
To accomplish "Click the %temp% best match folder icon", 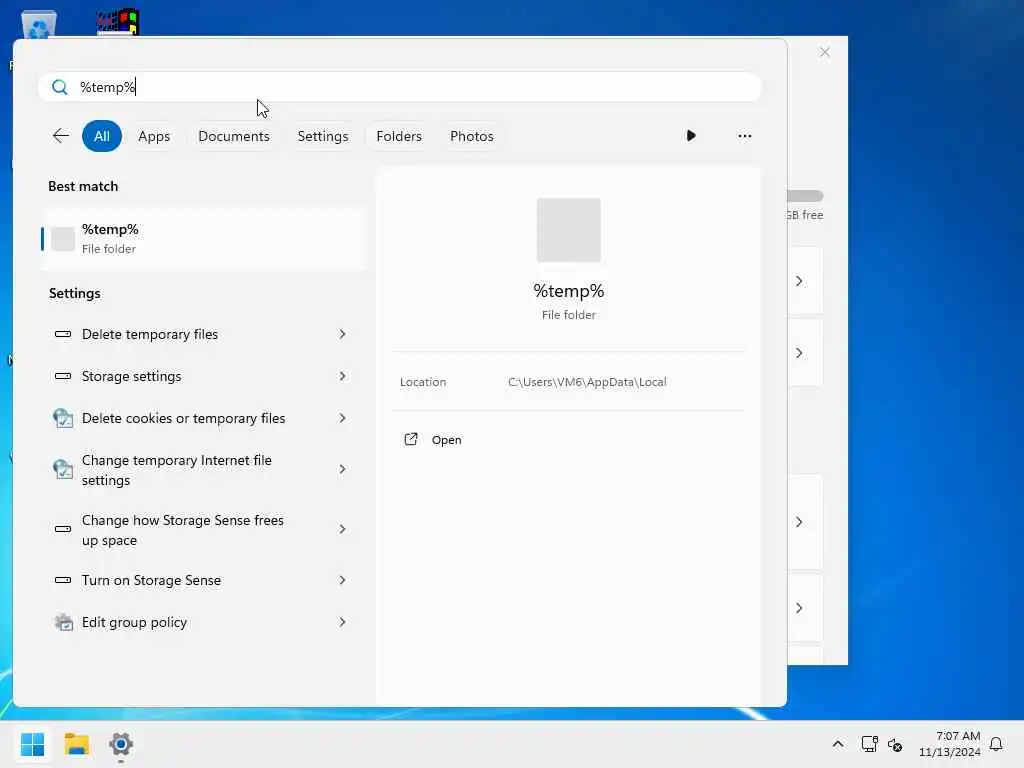I will click(63, 239).
